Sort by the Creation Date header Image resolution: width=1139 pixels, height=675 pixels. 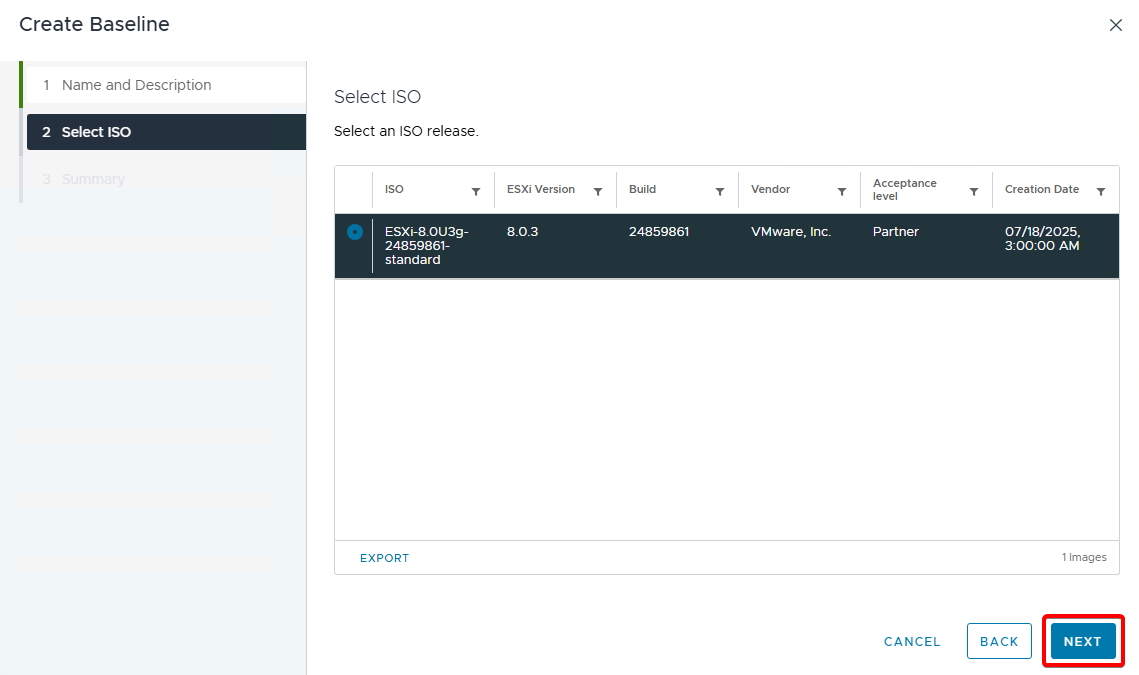[1041, 189]
